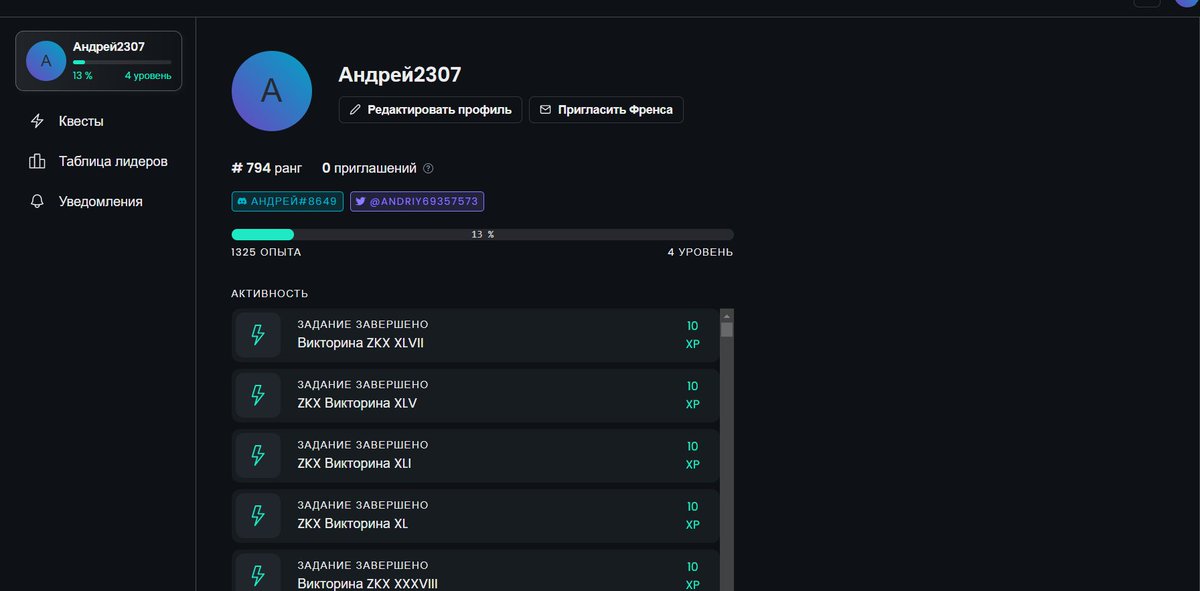
Task: Open Discord badge АНДРЕЙ#8649
Action: click(288, 201)
